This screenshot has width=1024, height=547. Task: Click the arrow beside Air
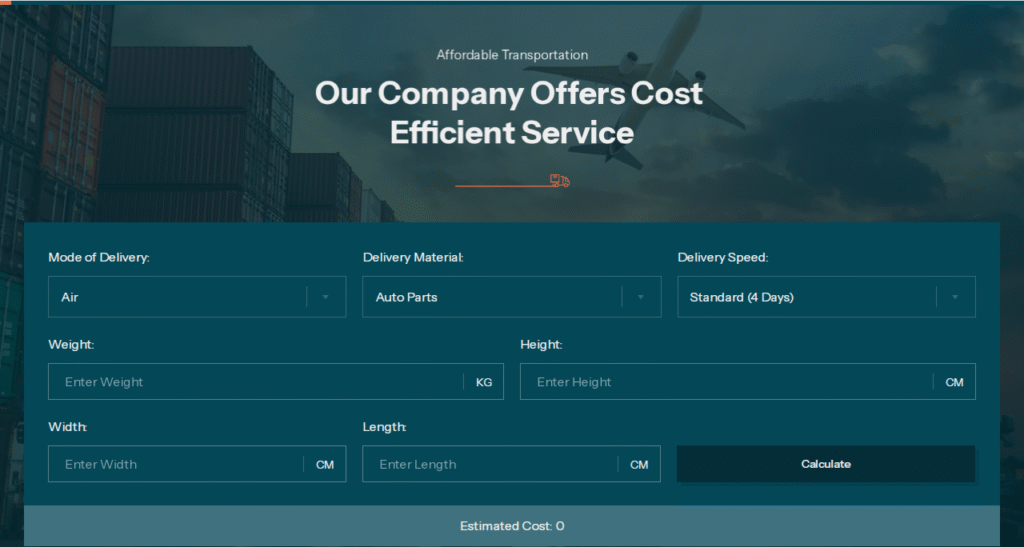(x=325, y=297)
